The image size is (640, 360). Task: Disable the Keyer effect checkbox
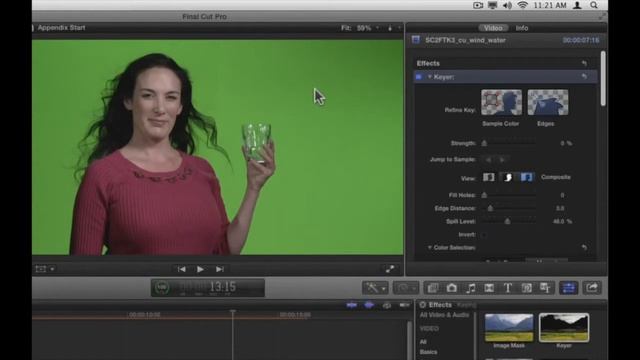tap(418, 77)
